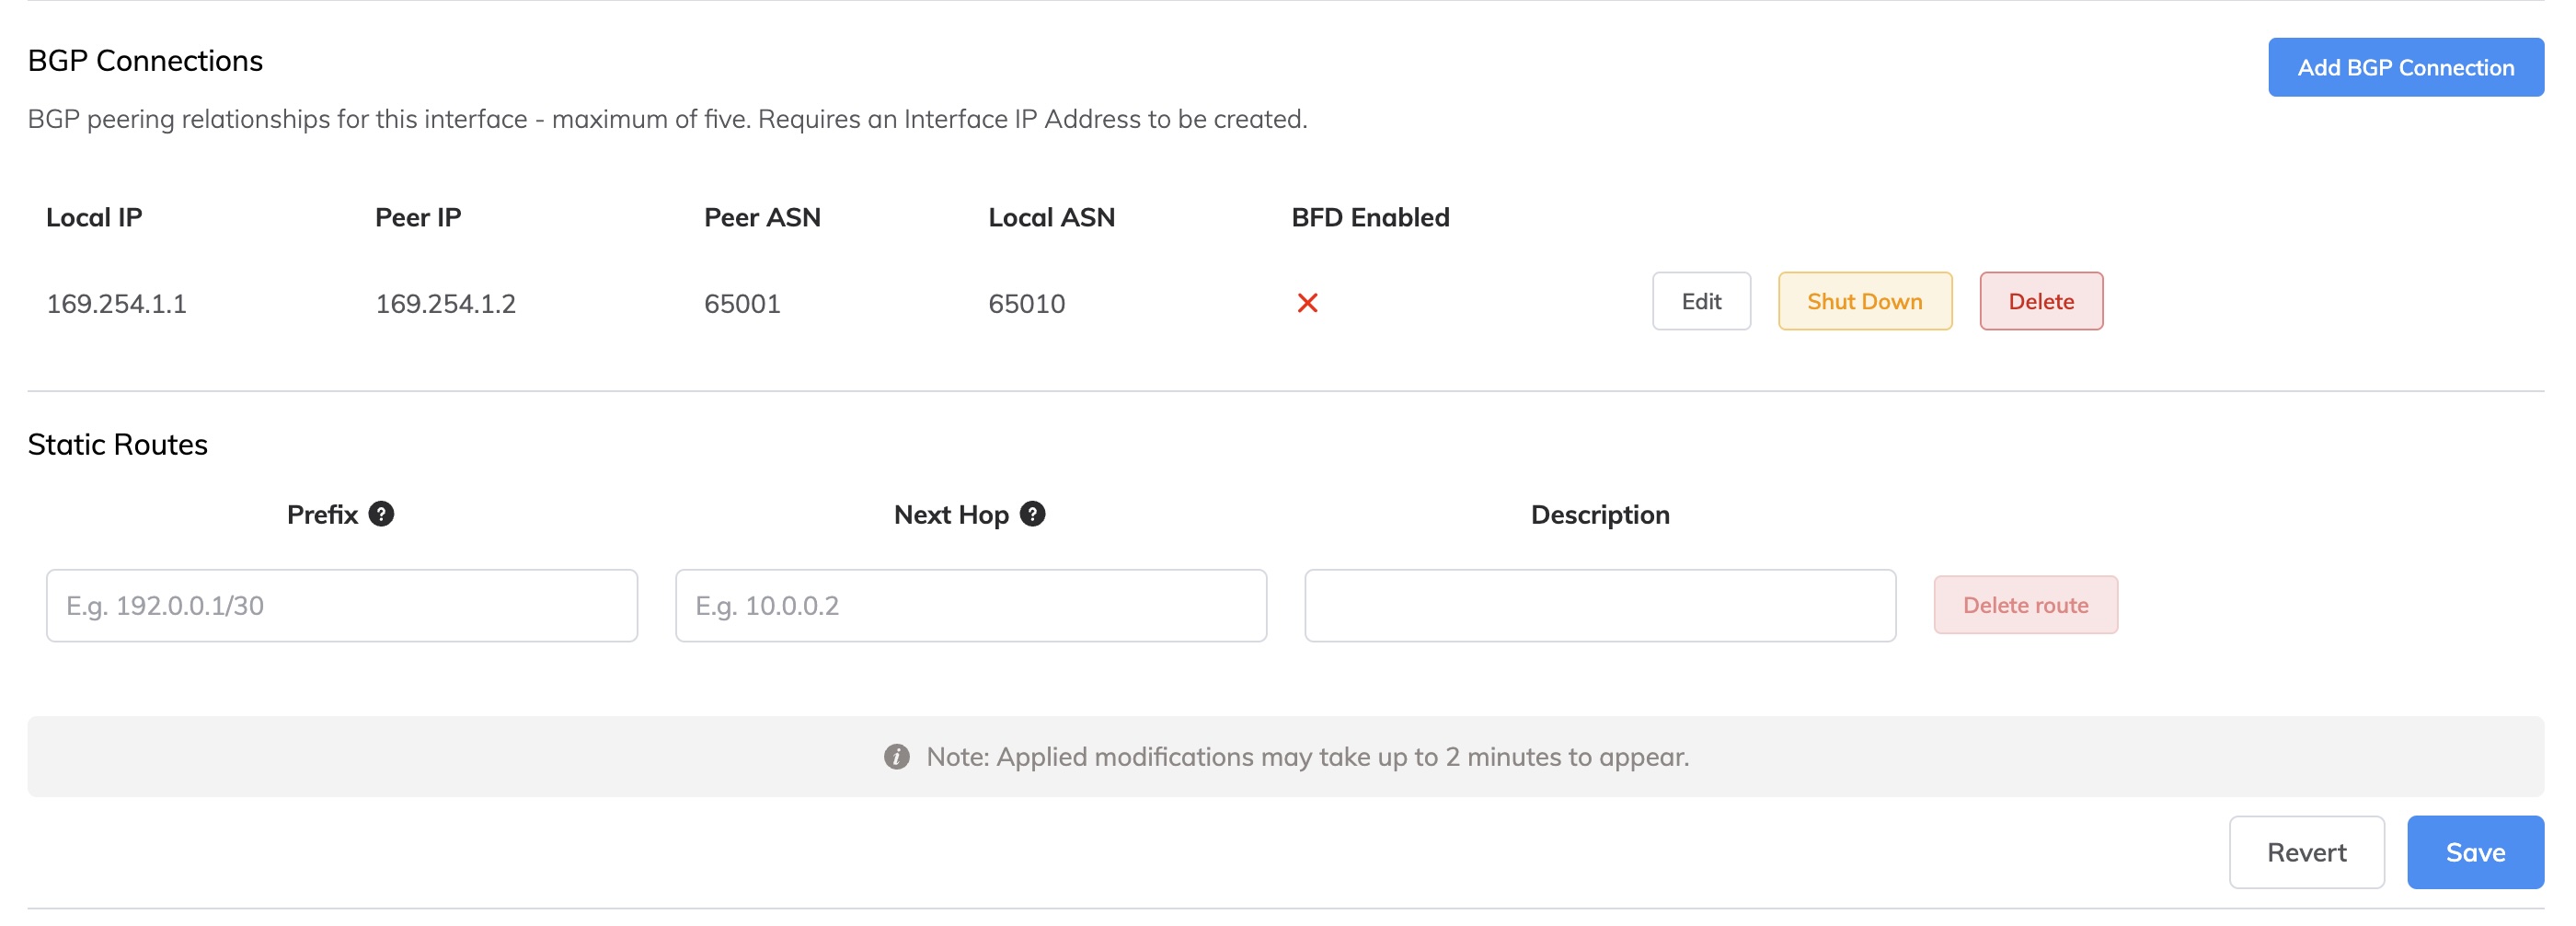Image resolution: width=2576 pixels, height=926 pixels.
Task: Select the Local IP value 169.254.1.1
Action: coord(116,304)
